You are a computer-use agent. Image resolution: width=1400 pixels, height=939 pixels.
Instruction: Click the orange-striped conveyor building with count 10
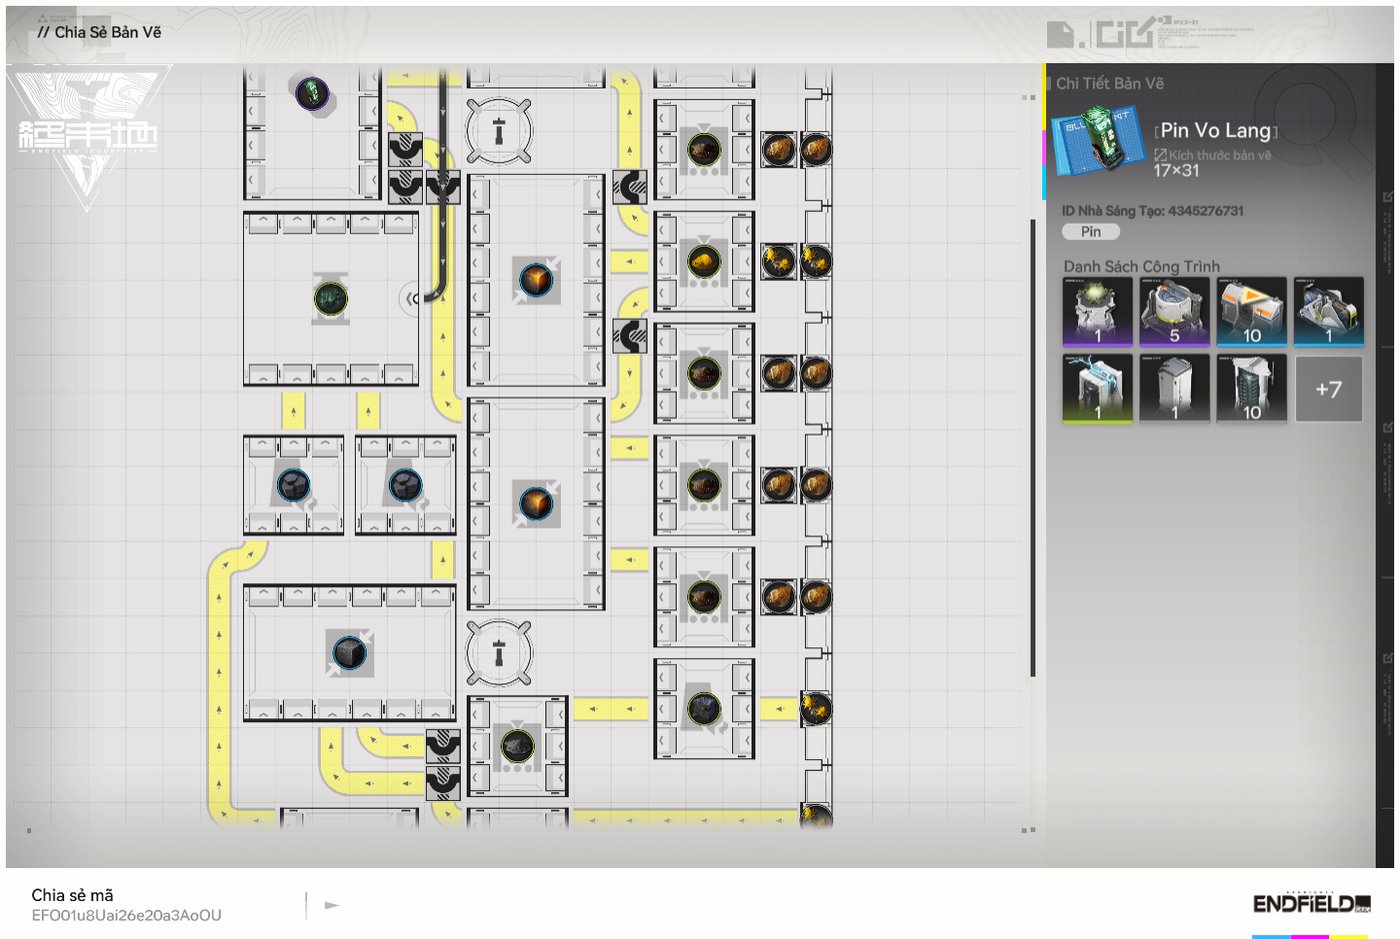[1251, 311]
